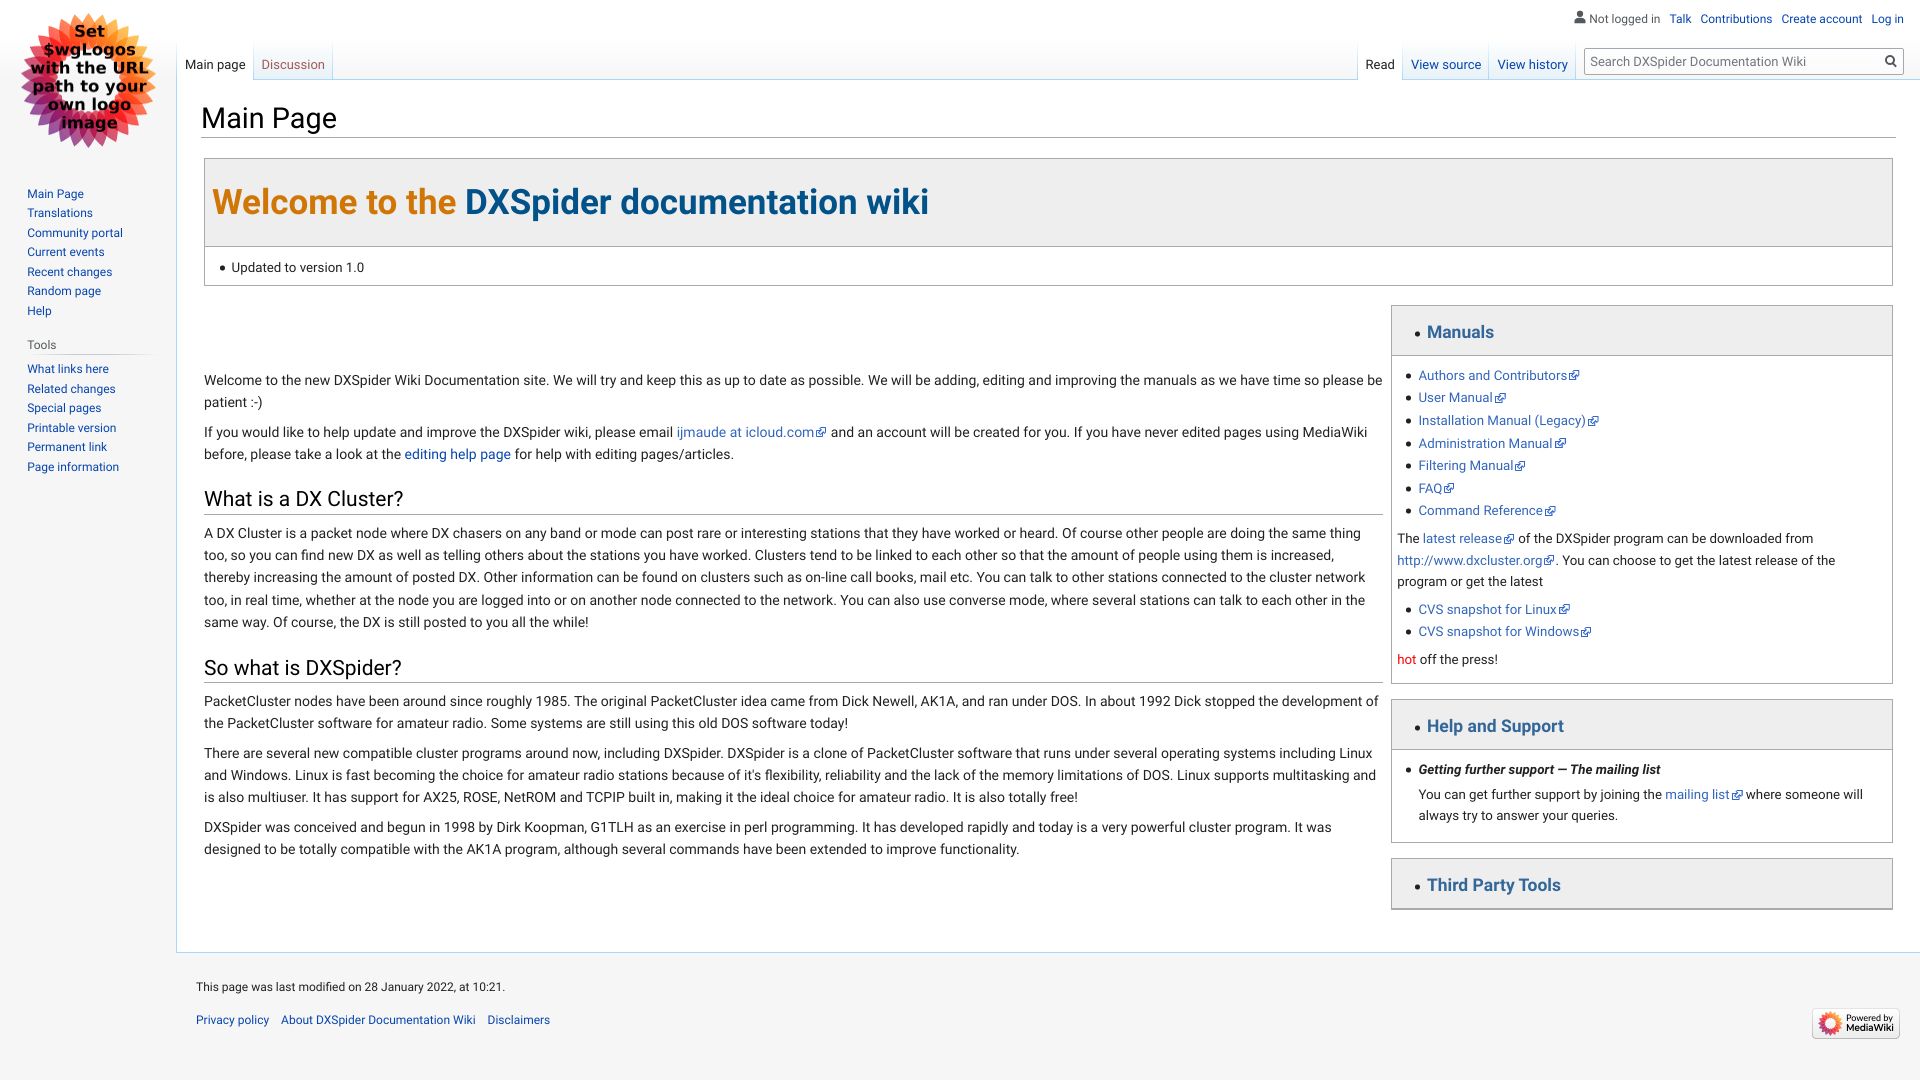
Task: Switch to the Discussion tab
Action: click(x=293, y=64)
